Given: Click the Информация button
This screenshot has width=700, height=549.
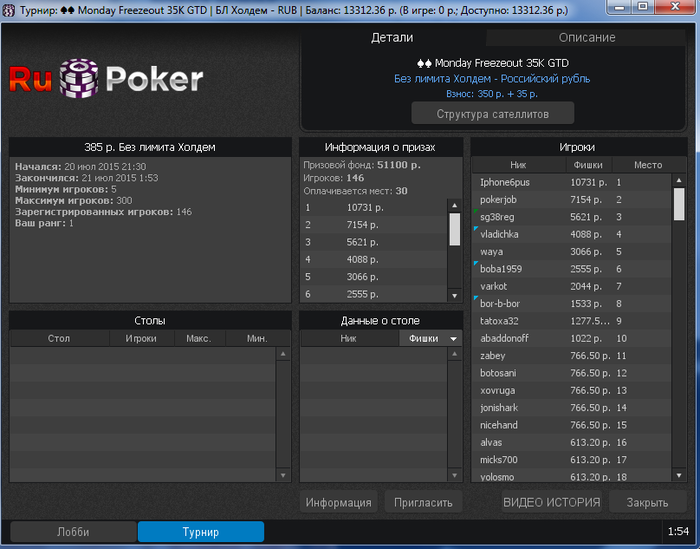Looking at the screenshot, I should (x=338, y=503).
